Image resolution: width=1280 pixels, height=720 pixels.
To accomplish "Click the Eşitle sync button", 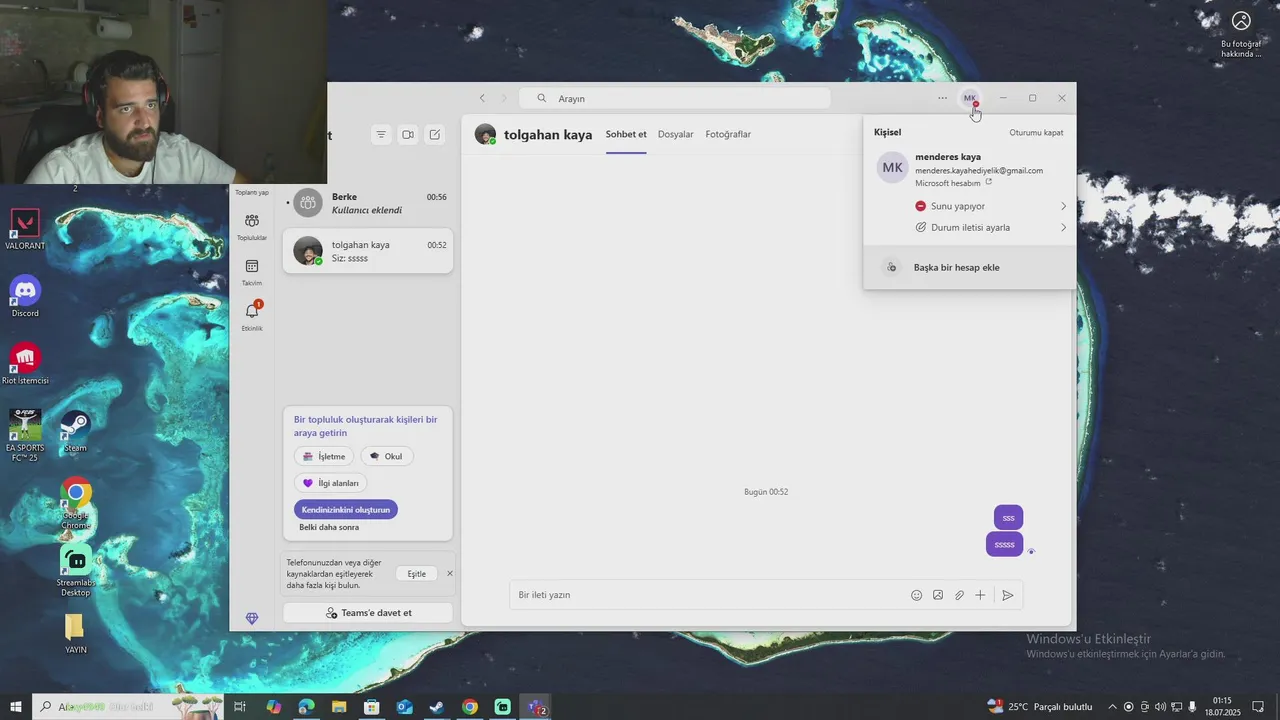I will tap(417, 574).
